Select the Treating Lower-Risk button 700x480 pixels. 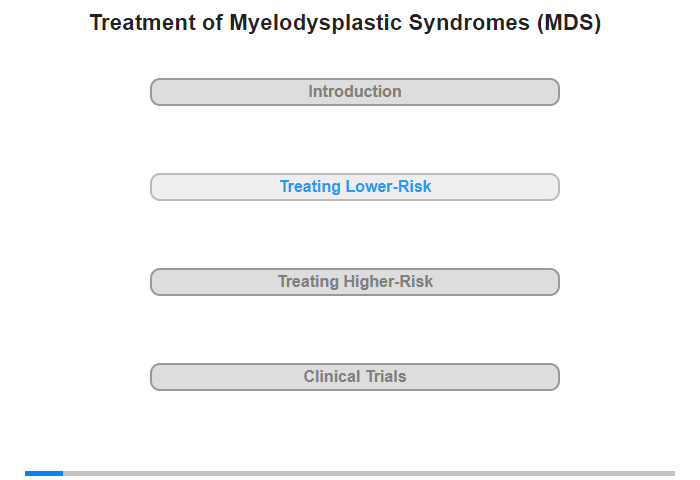pos(354,187)
